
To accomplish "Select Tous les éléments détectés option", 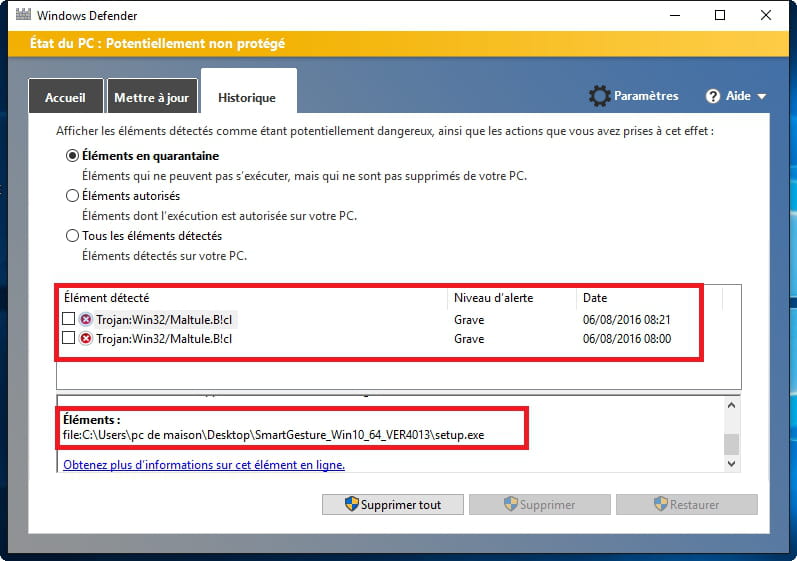I will 72,236.
